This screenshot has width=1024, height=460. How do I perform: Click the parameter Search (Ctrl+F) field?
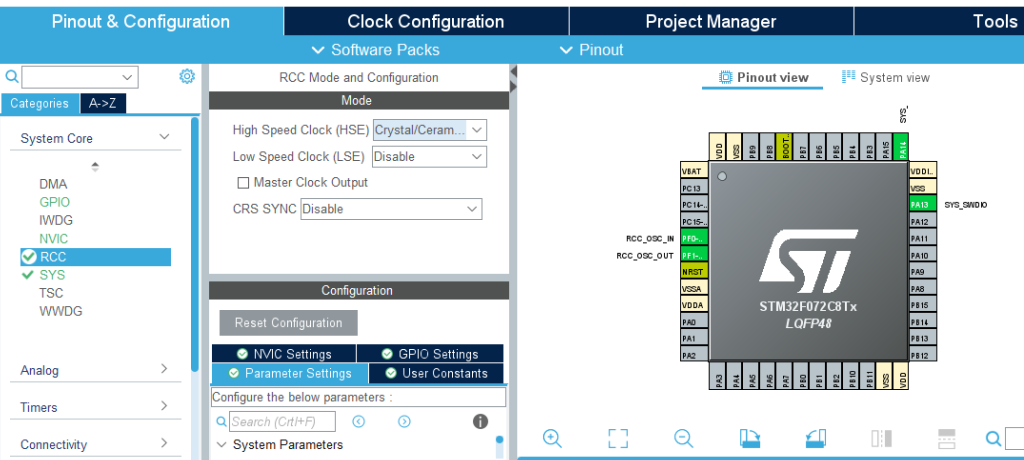[282, 421]
